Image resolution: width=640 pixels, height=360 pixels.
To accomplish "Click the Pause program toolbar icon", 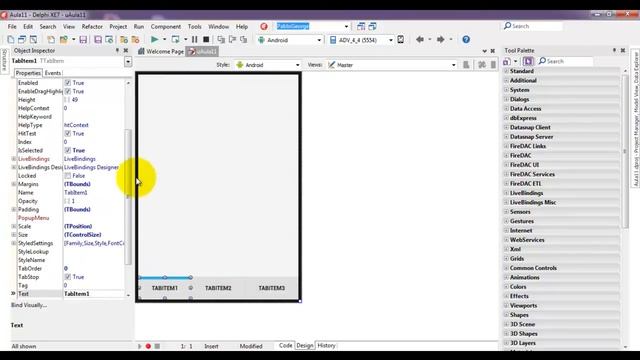I will pos(195,40).
